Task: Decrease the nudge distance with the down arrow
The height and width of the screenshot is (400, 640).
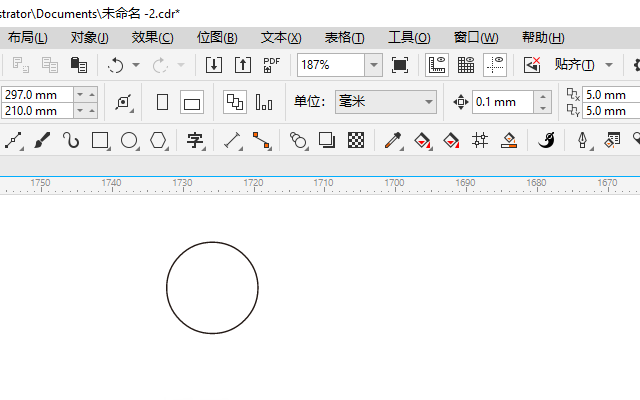Action: tap(543, 108)
